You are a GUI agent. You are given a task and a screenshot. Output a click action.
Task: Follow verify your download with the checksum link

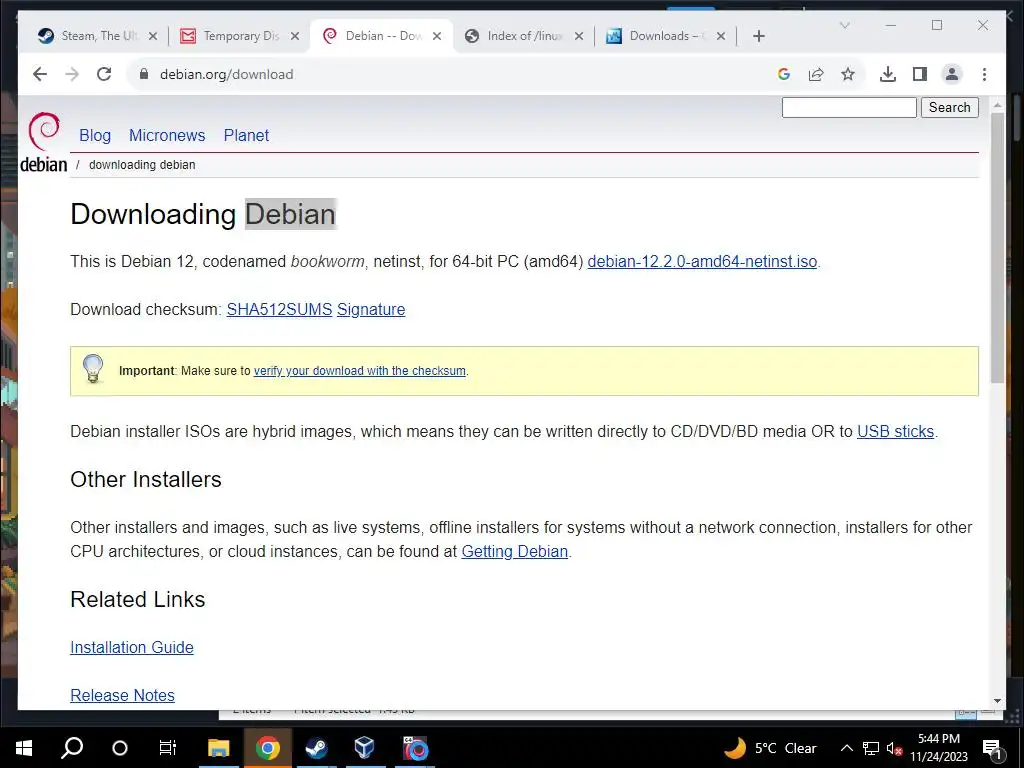[x=359, y=371]
